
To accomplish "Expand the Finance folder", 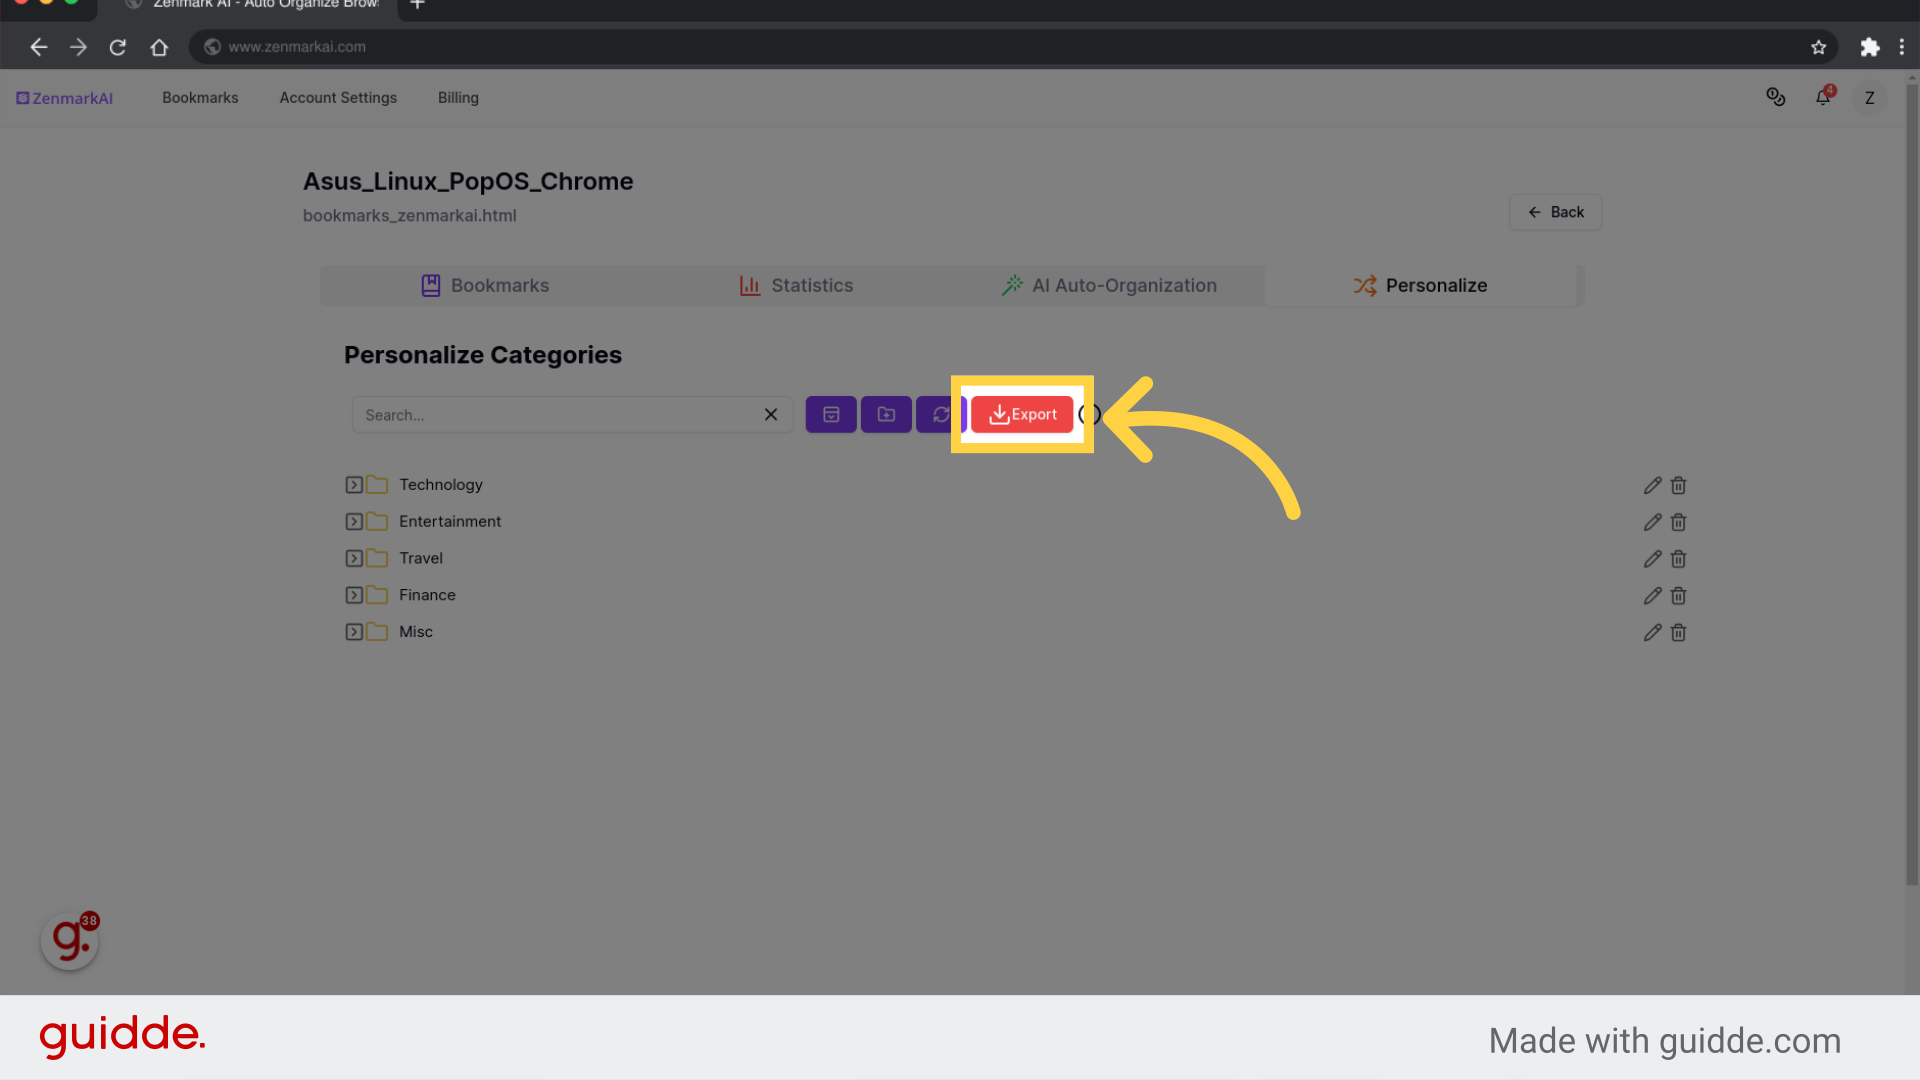I will pos(354,595).
